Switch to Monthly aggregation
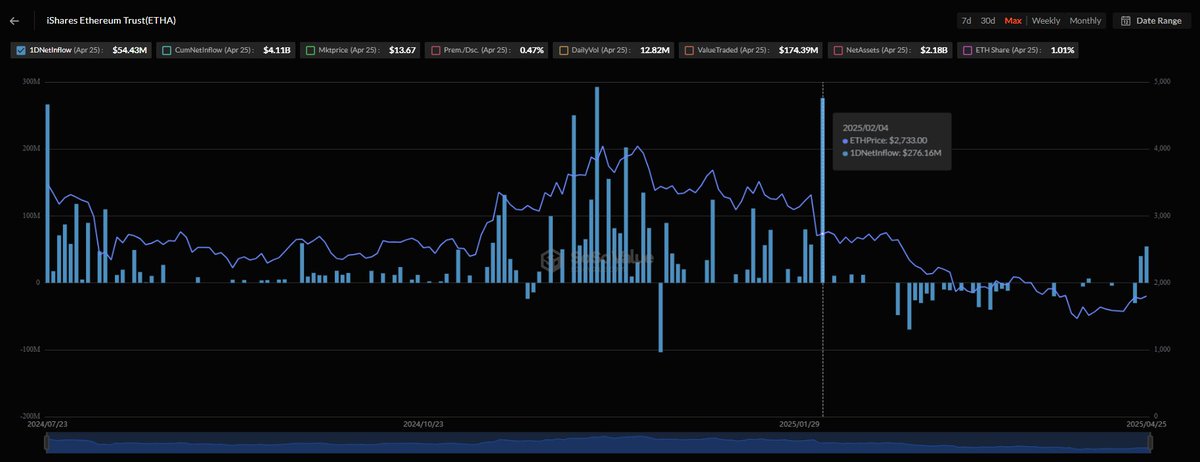Viewport: 1200px width, 462px height. pos(1085,21)
